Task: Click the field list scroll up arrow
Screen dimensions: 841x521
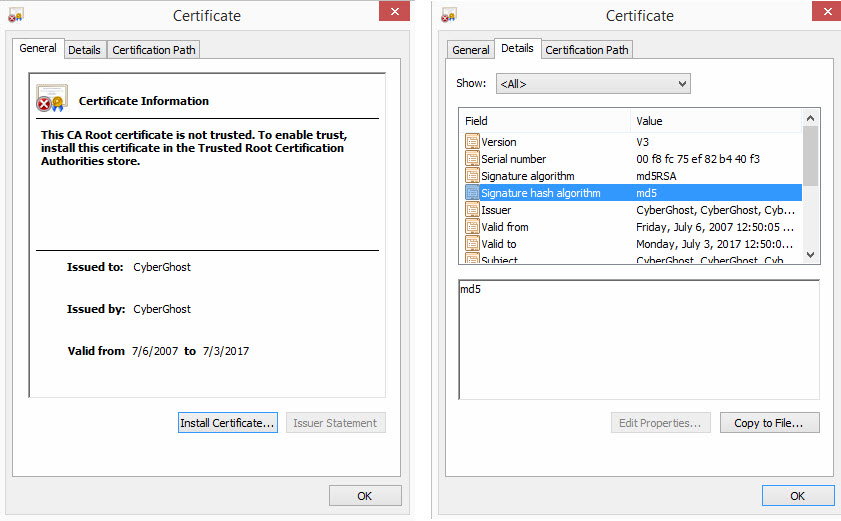Action: 810,118
